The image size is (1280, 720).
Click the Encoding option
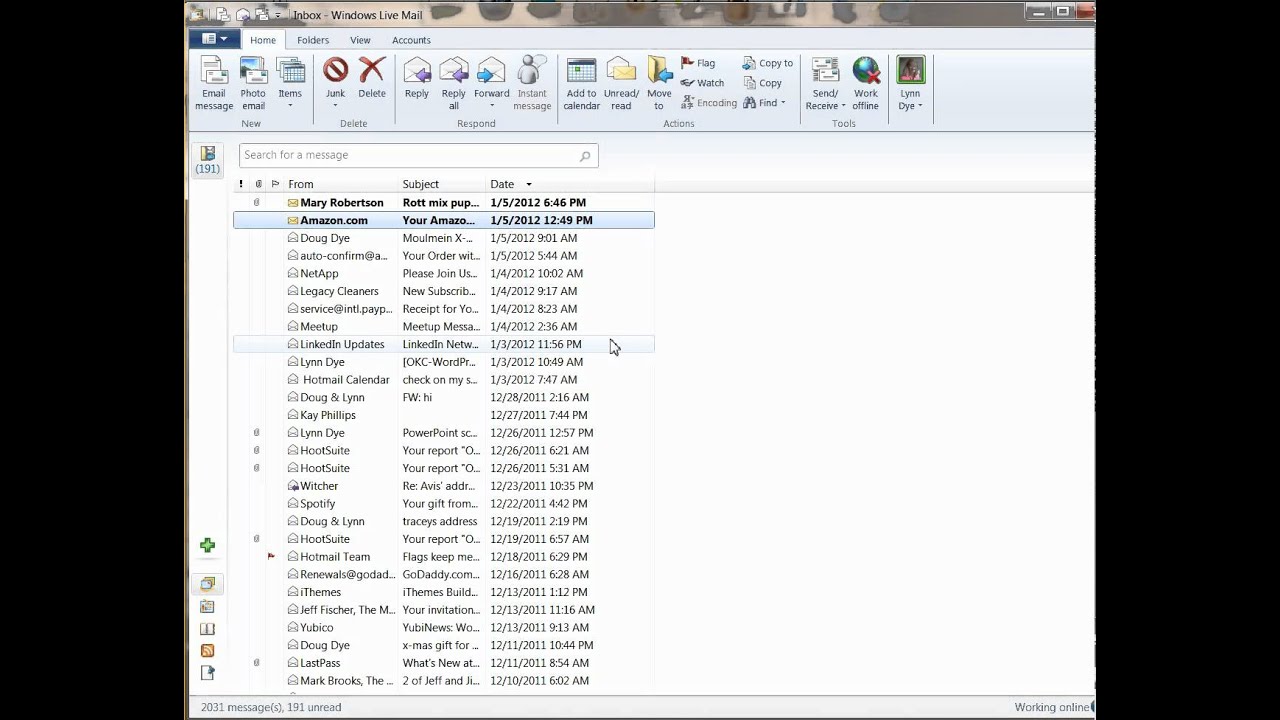708,103
